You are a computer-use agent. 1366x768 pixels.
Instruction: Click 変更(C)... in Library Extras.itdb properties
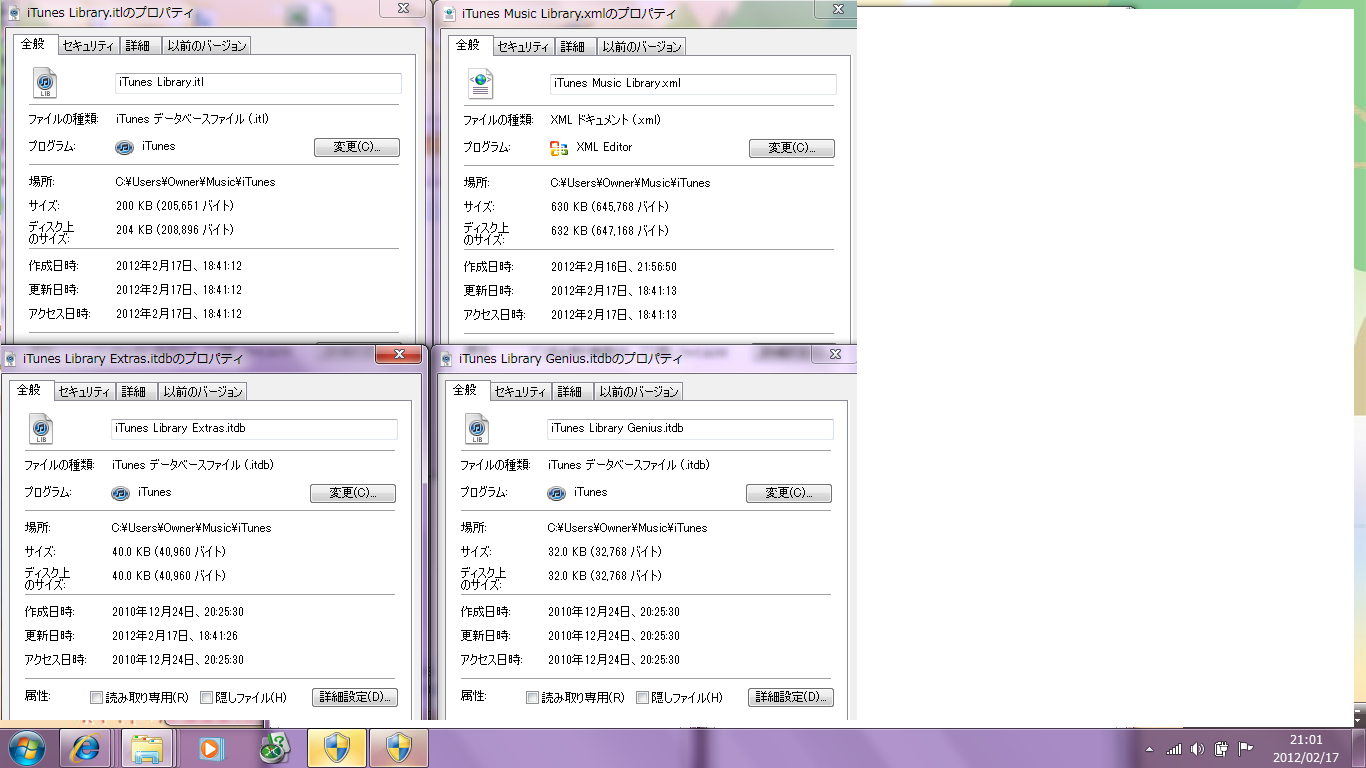[353, 494]
